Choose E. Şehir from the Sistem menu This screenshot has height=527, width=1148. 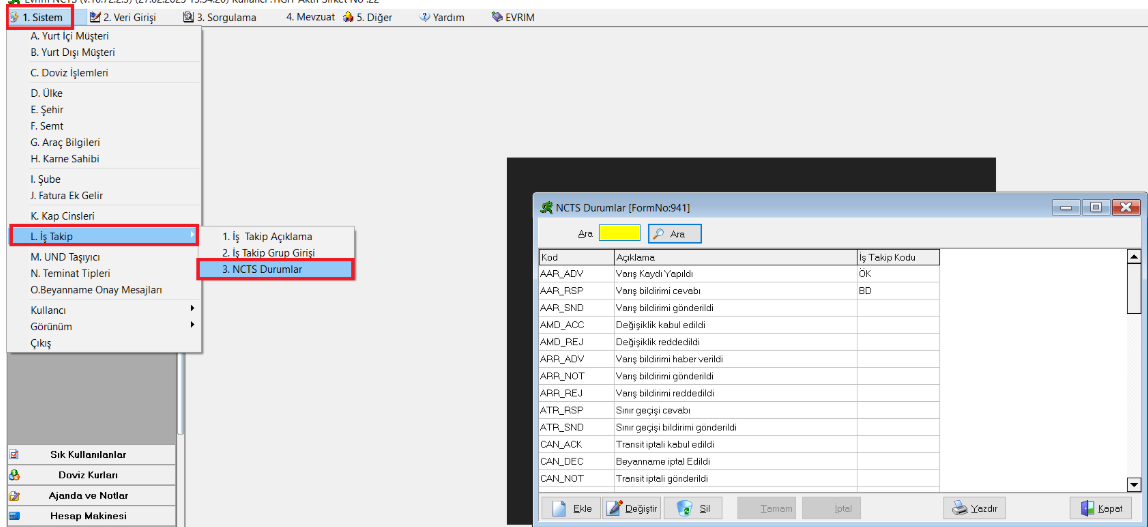(103, 110)
